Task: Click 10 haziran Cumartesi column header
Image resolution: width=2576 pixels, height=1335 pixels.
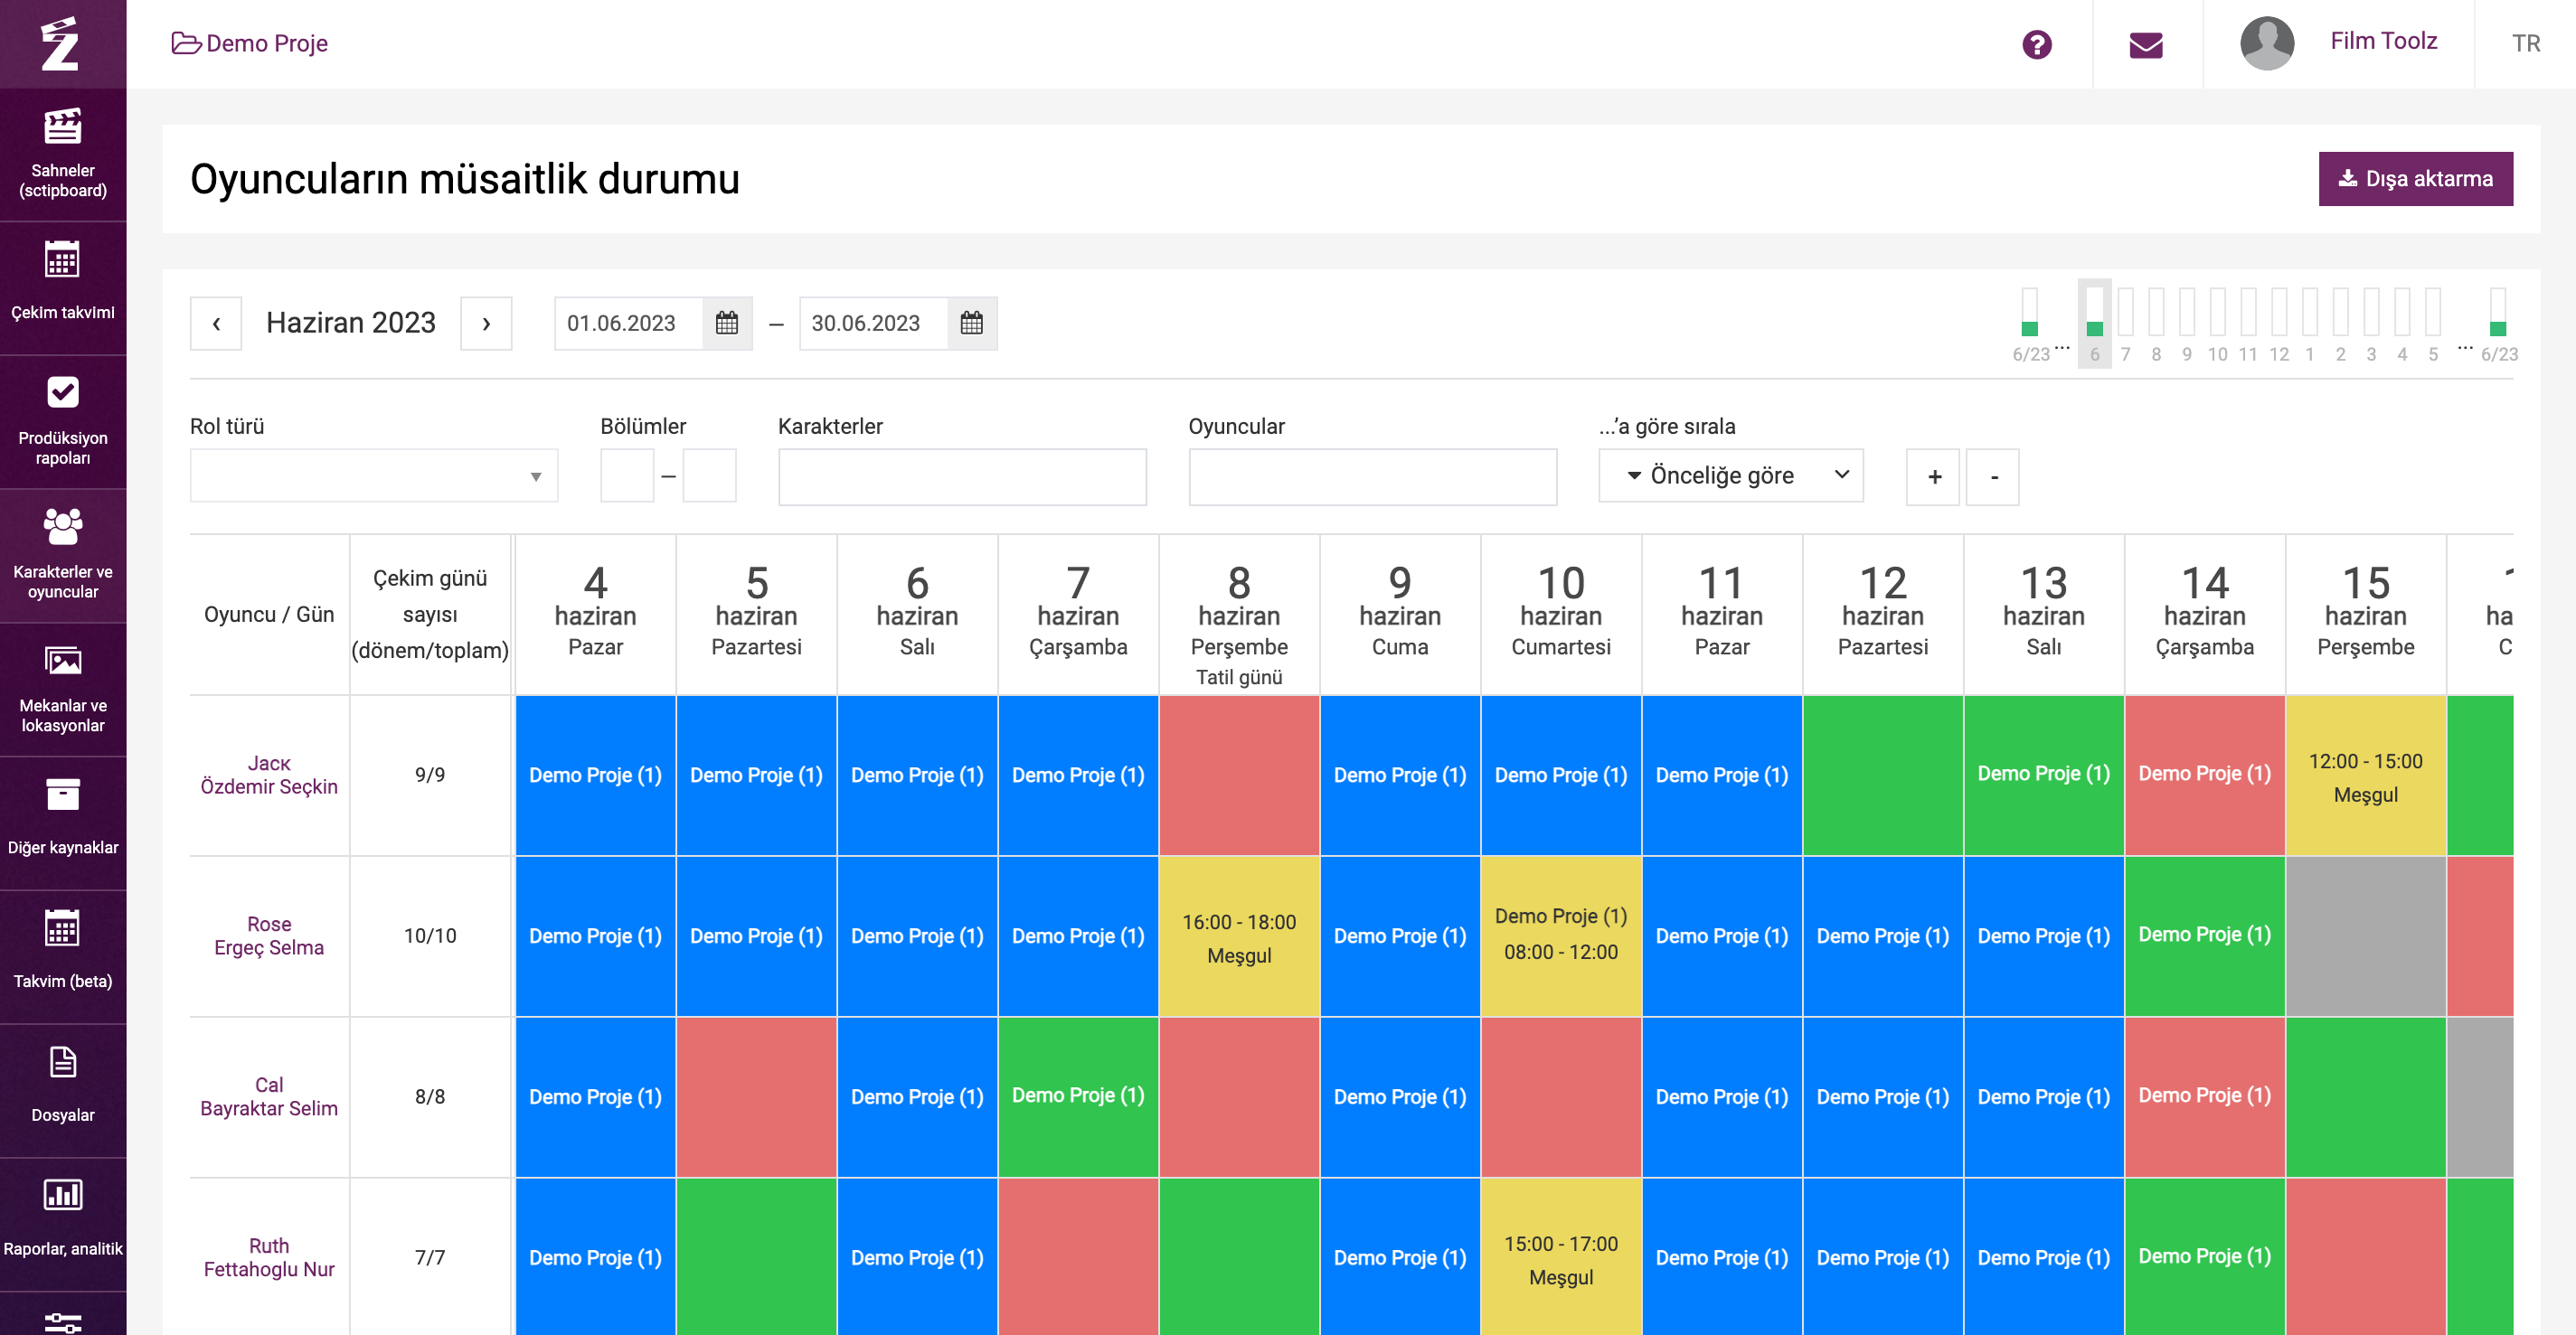Action: (1560, 615)
